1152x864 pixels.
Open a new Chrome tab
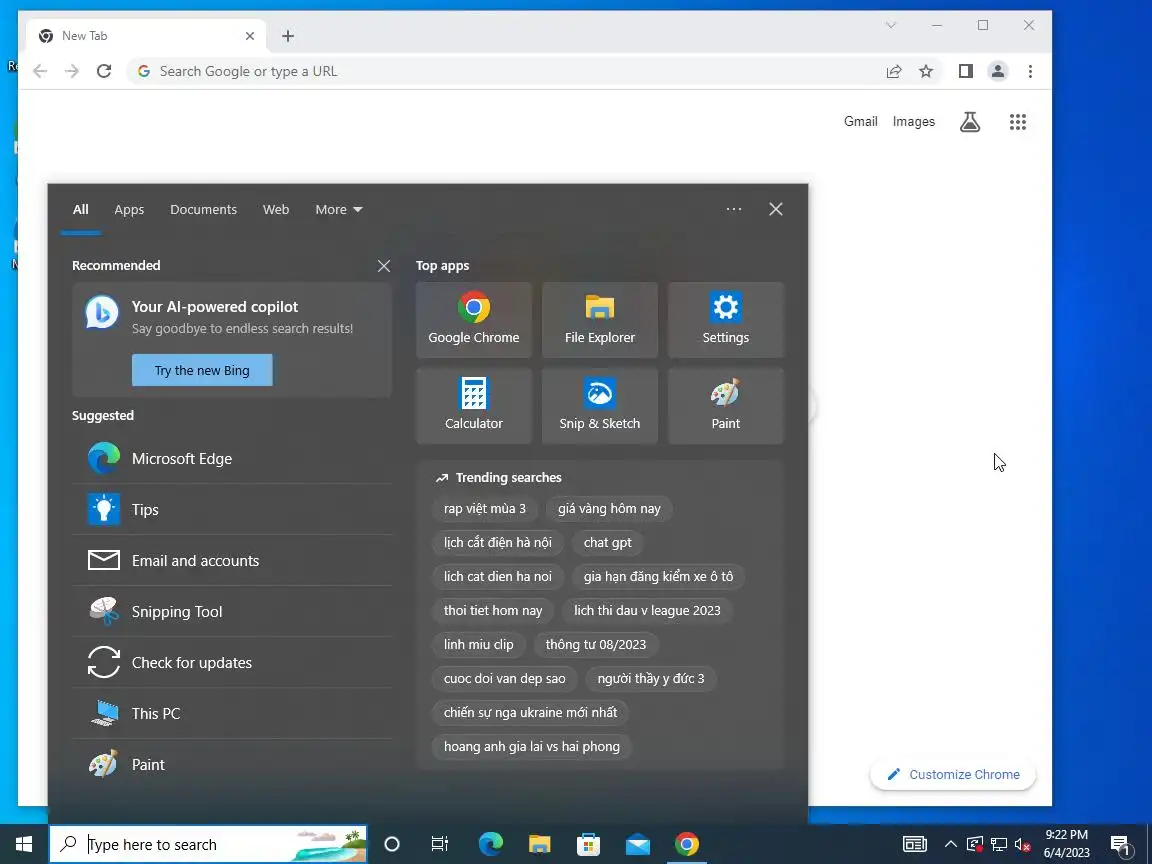(288, 36)
